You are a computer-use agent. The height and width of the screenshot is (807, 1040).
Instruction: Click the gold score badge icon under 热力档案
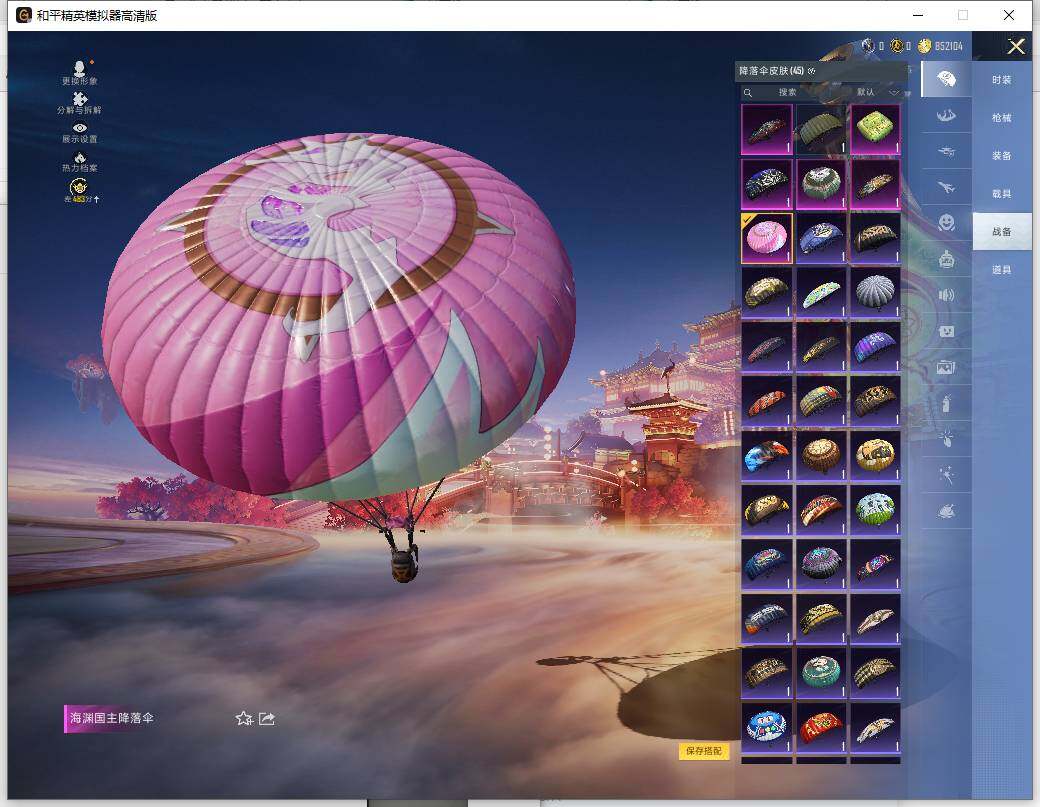[x=79, y=187]
